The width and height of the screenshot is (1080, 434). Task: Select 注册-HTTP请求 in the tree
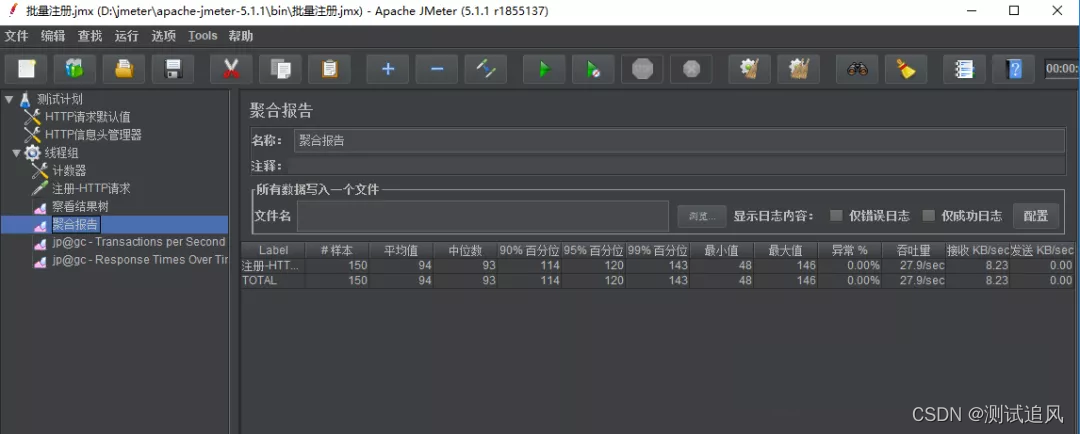click(92, 188)
